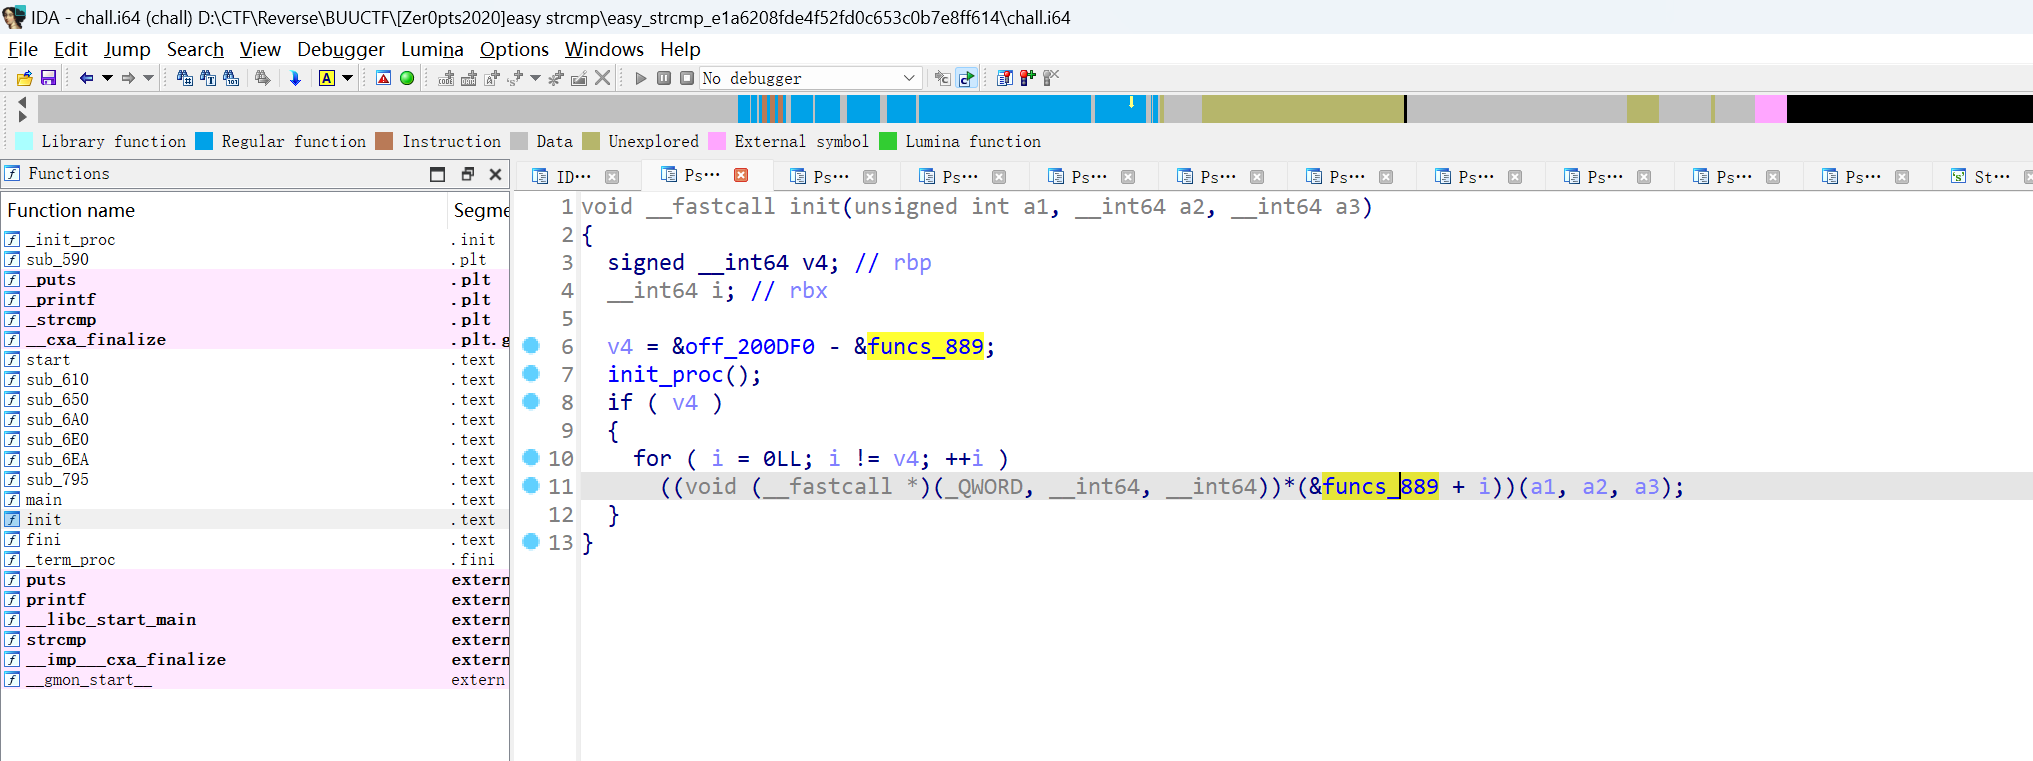The height and width of the screenshot is (761, 2033).
Task: Close the active Ps… tab via red X
Action: 741,175
